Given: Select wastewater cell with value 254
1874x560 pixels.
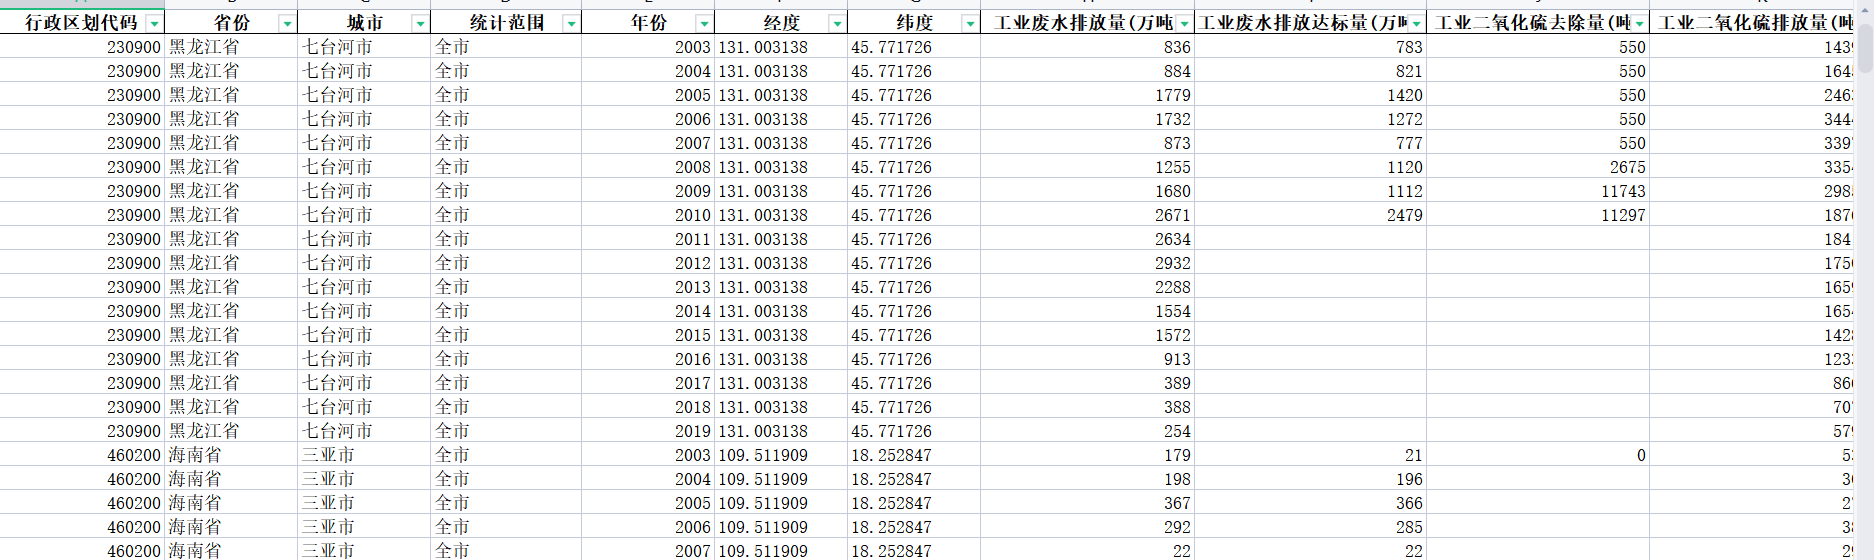Looking at the screenshot, I should tap(1087, 431).
